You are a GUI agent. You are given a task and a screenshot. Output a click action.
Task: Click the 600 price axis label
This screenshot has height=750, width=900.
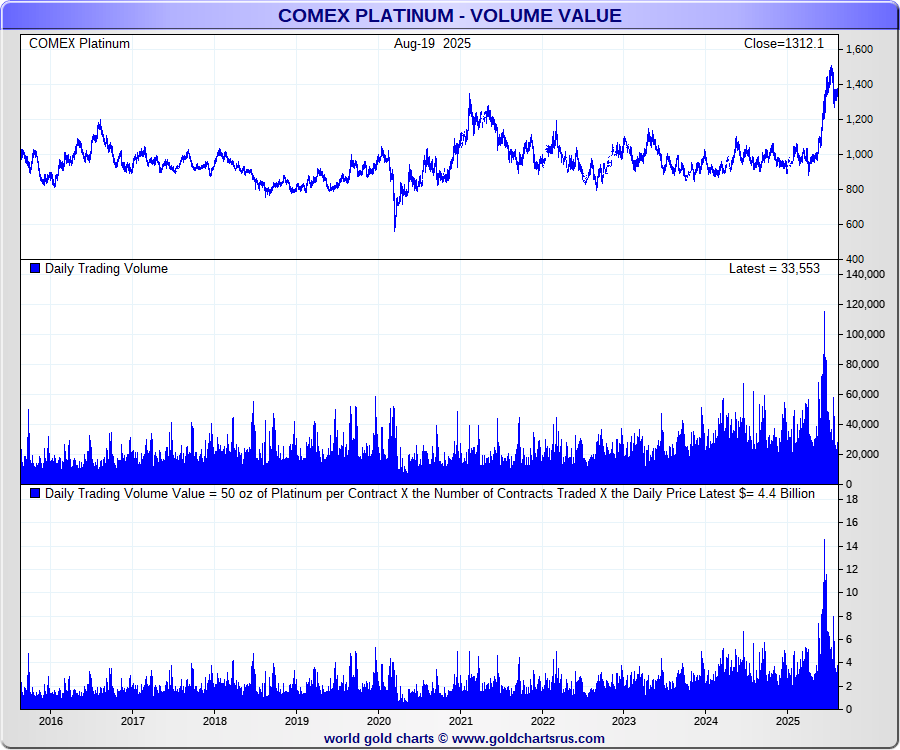pyautogui.click(x=855, y=224)
